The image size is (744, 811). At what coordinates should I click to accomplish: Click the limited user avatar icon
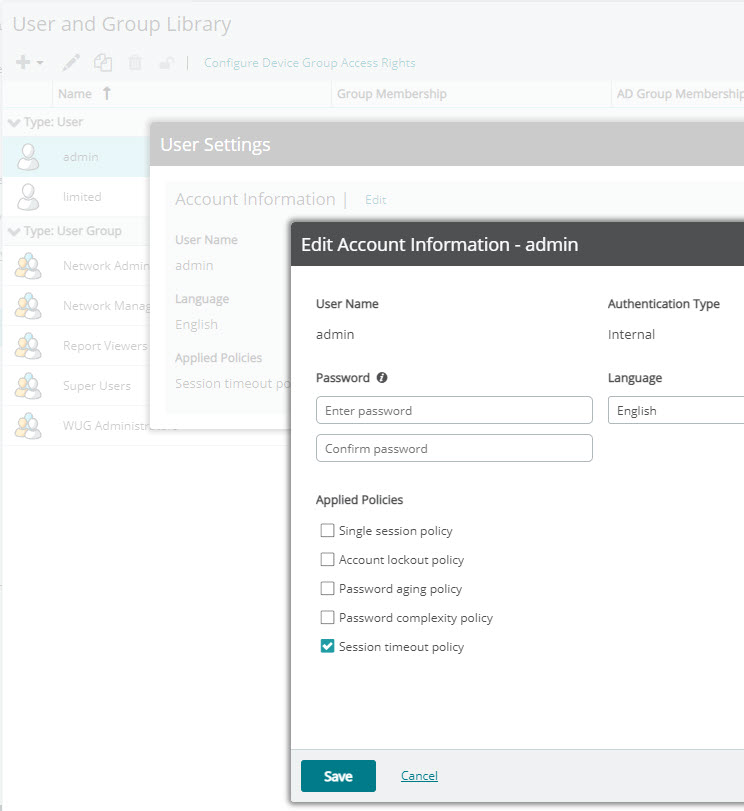click(x=28, y=197)
